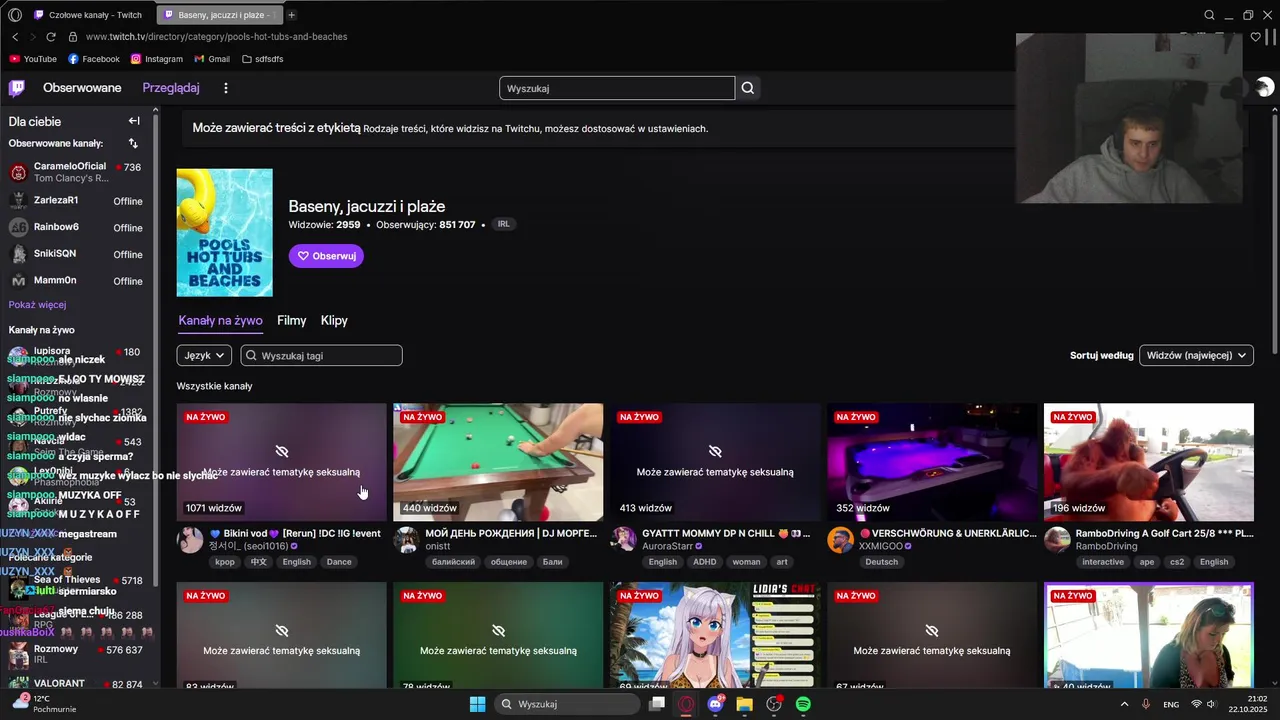Click the purple Obserwuj follow button
The height and width of the screenshot is (720, 1280).
326,256
